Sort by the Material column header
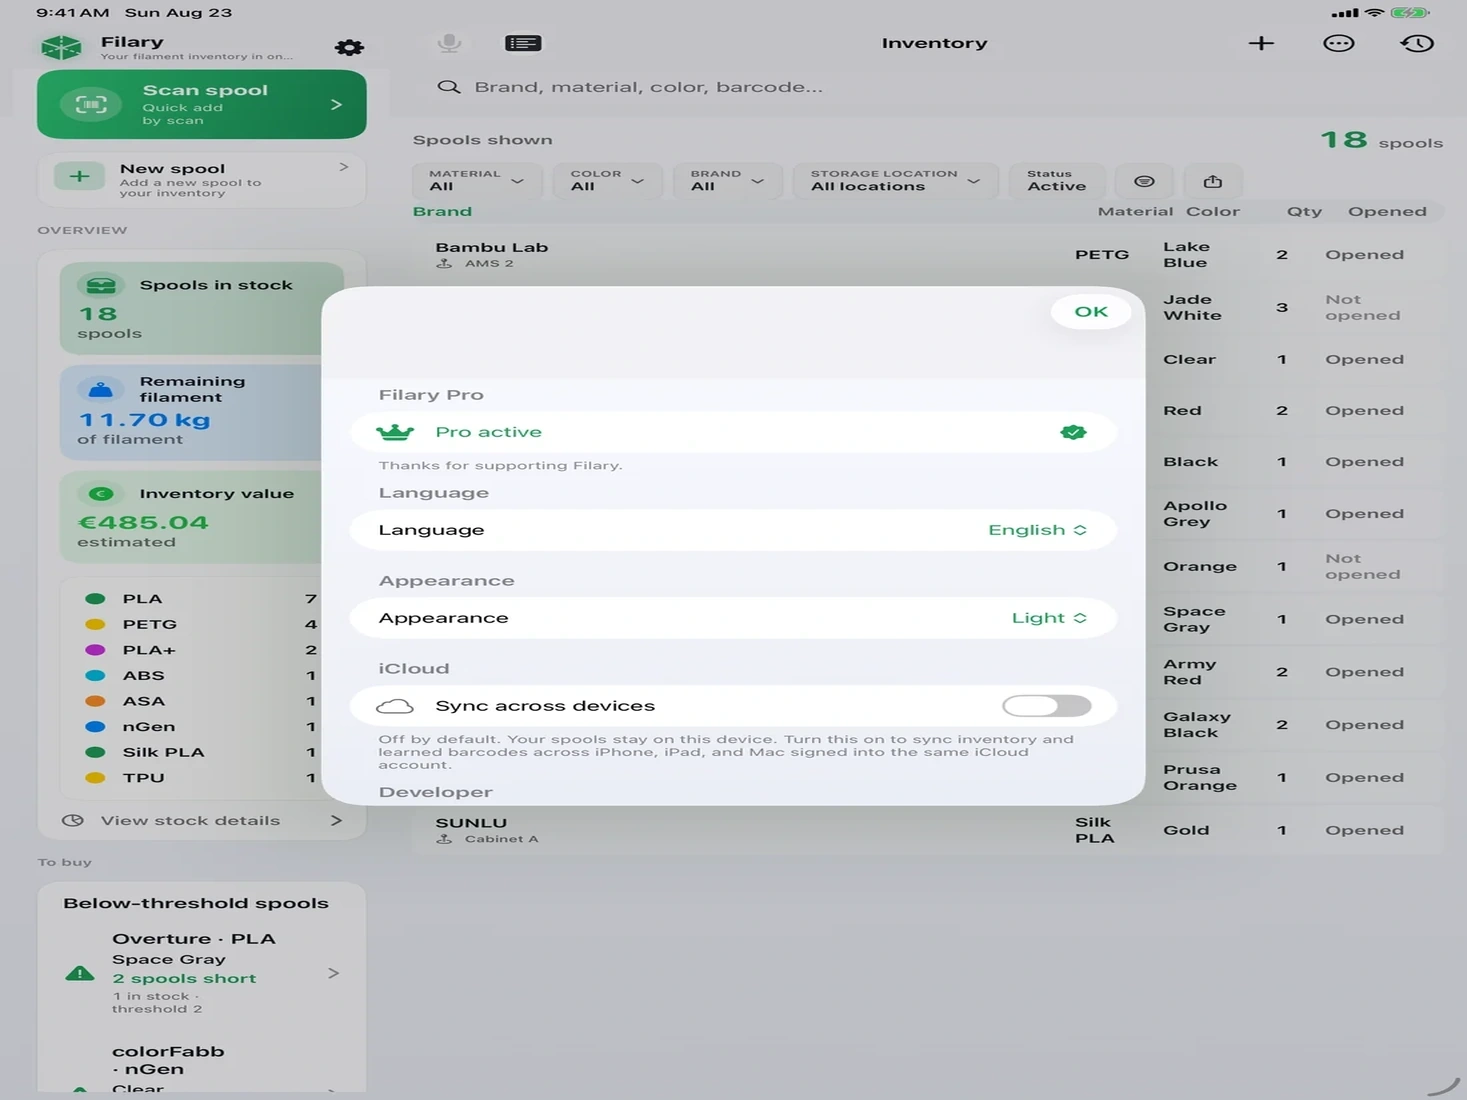The image size is (1467, 1100). point(1135,212)
